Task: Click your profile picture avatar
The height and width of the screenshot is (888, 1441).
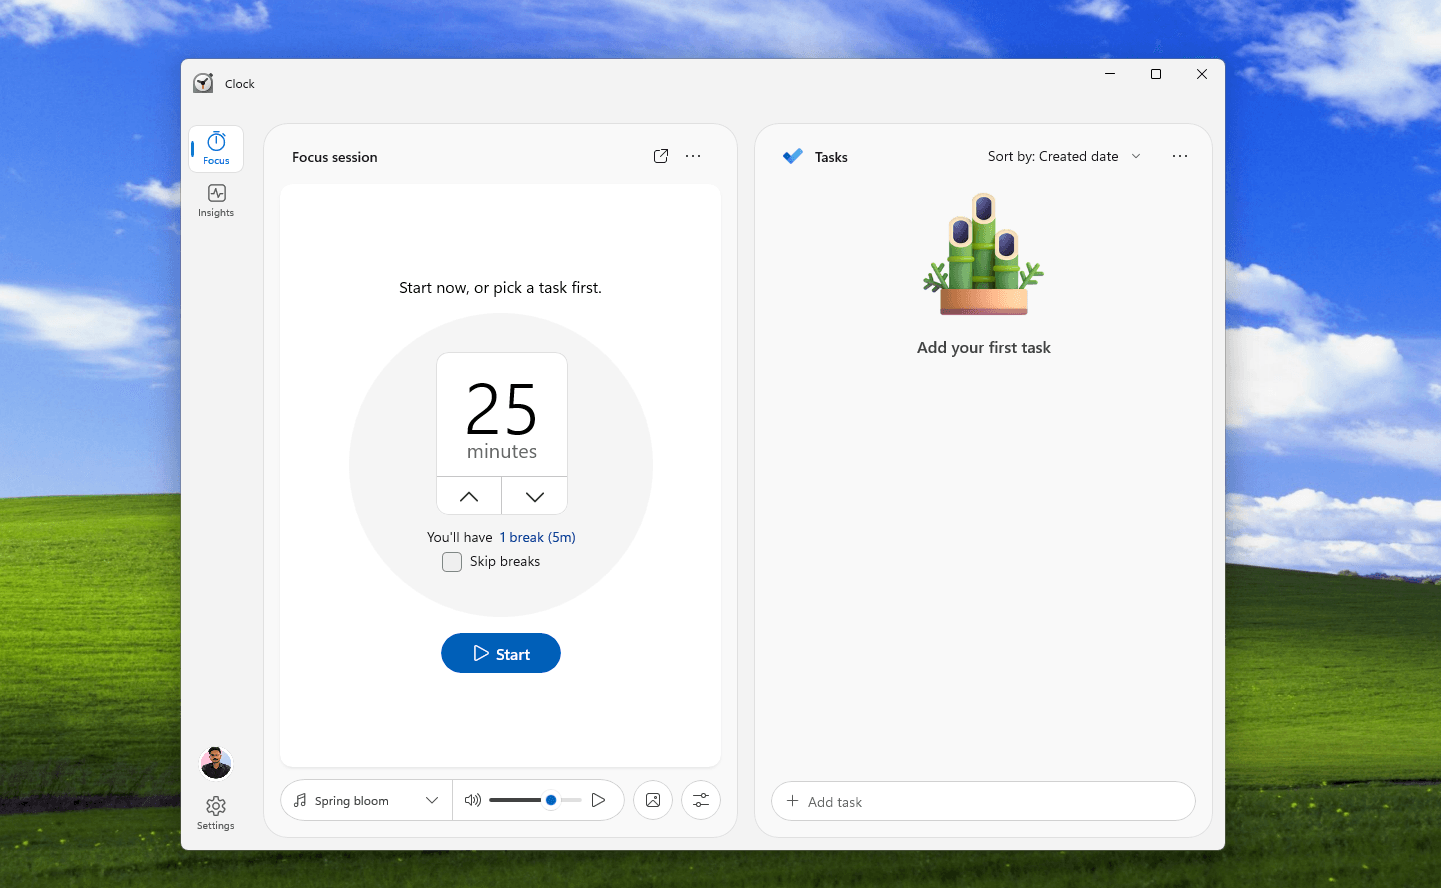Action: point(215,762)
